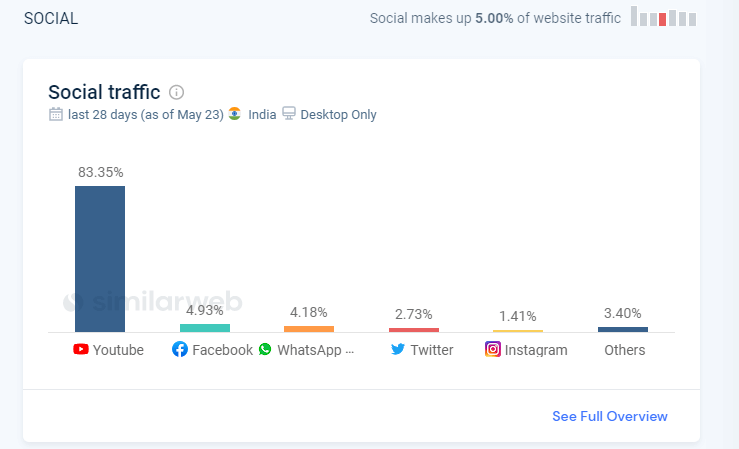739x449 pixels.
Task: Select the Youtube 83.35% bar
Action: point(100,259)
